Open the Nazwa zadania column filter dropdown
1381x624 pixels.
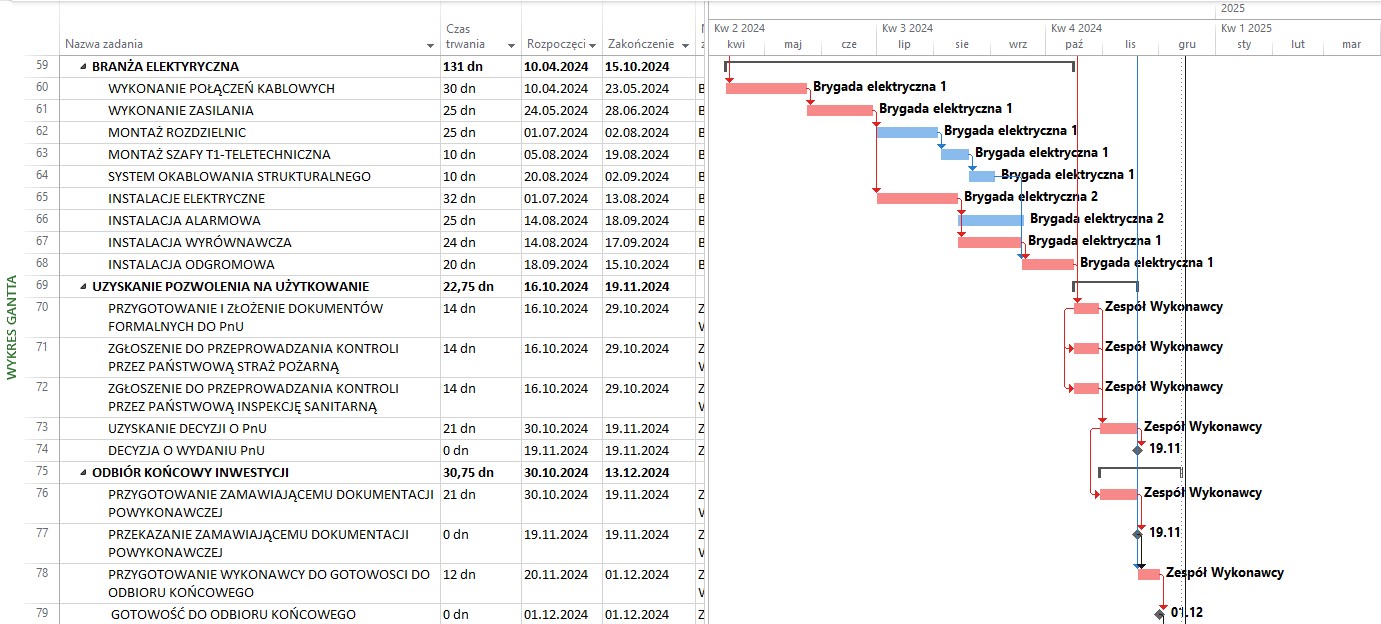click(x=431, y=45)
